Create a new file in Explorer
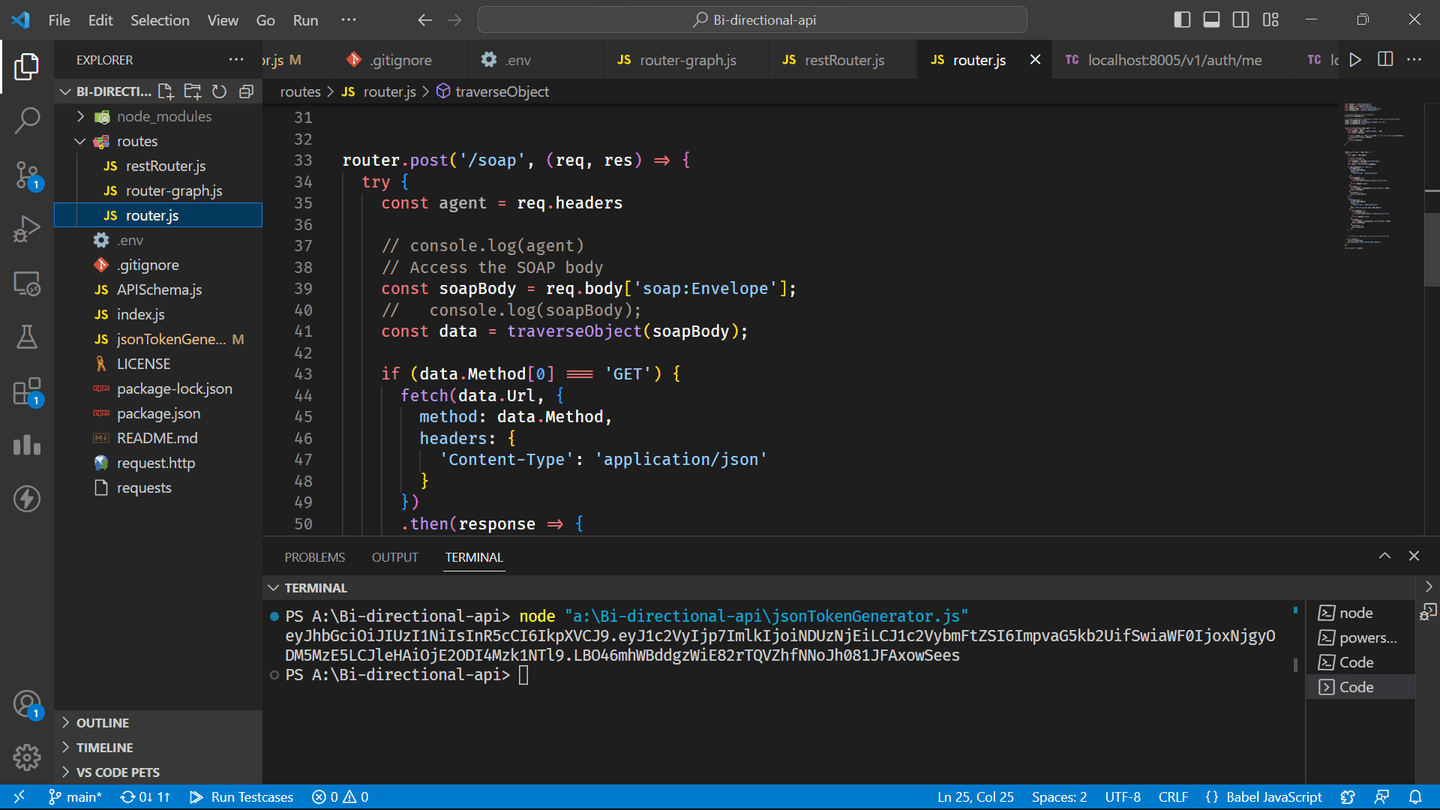This screenshot has width=1440, height=810. click(x=166, y=91)
